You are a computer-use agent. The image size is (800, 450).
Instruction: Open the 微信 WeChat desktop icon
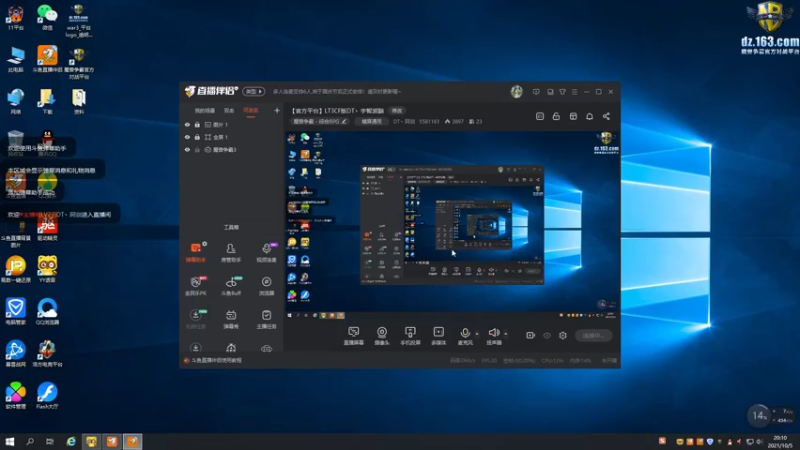tap(47, 17)
